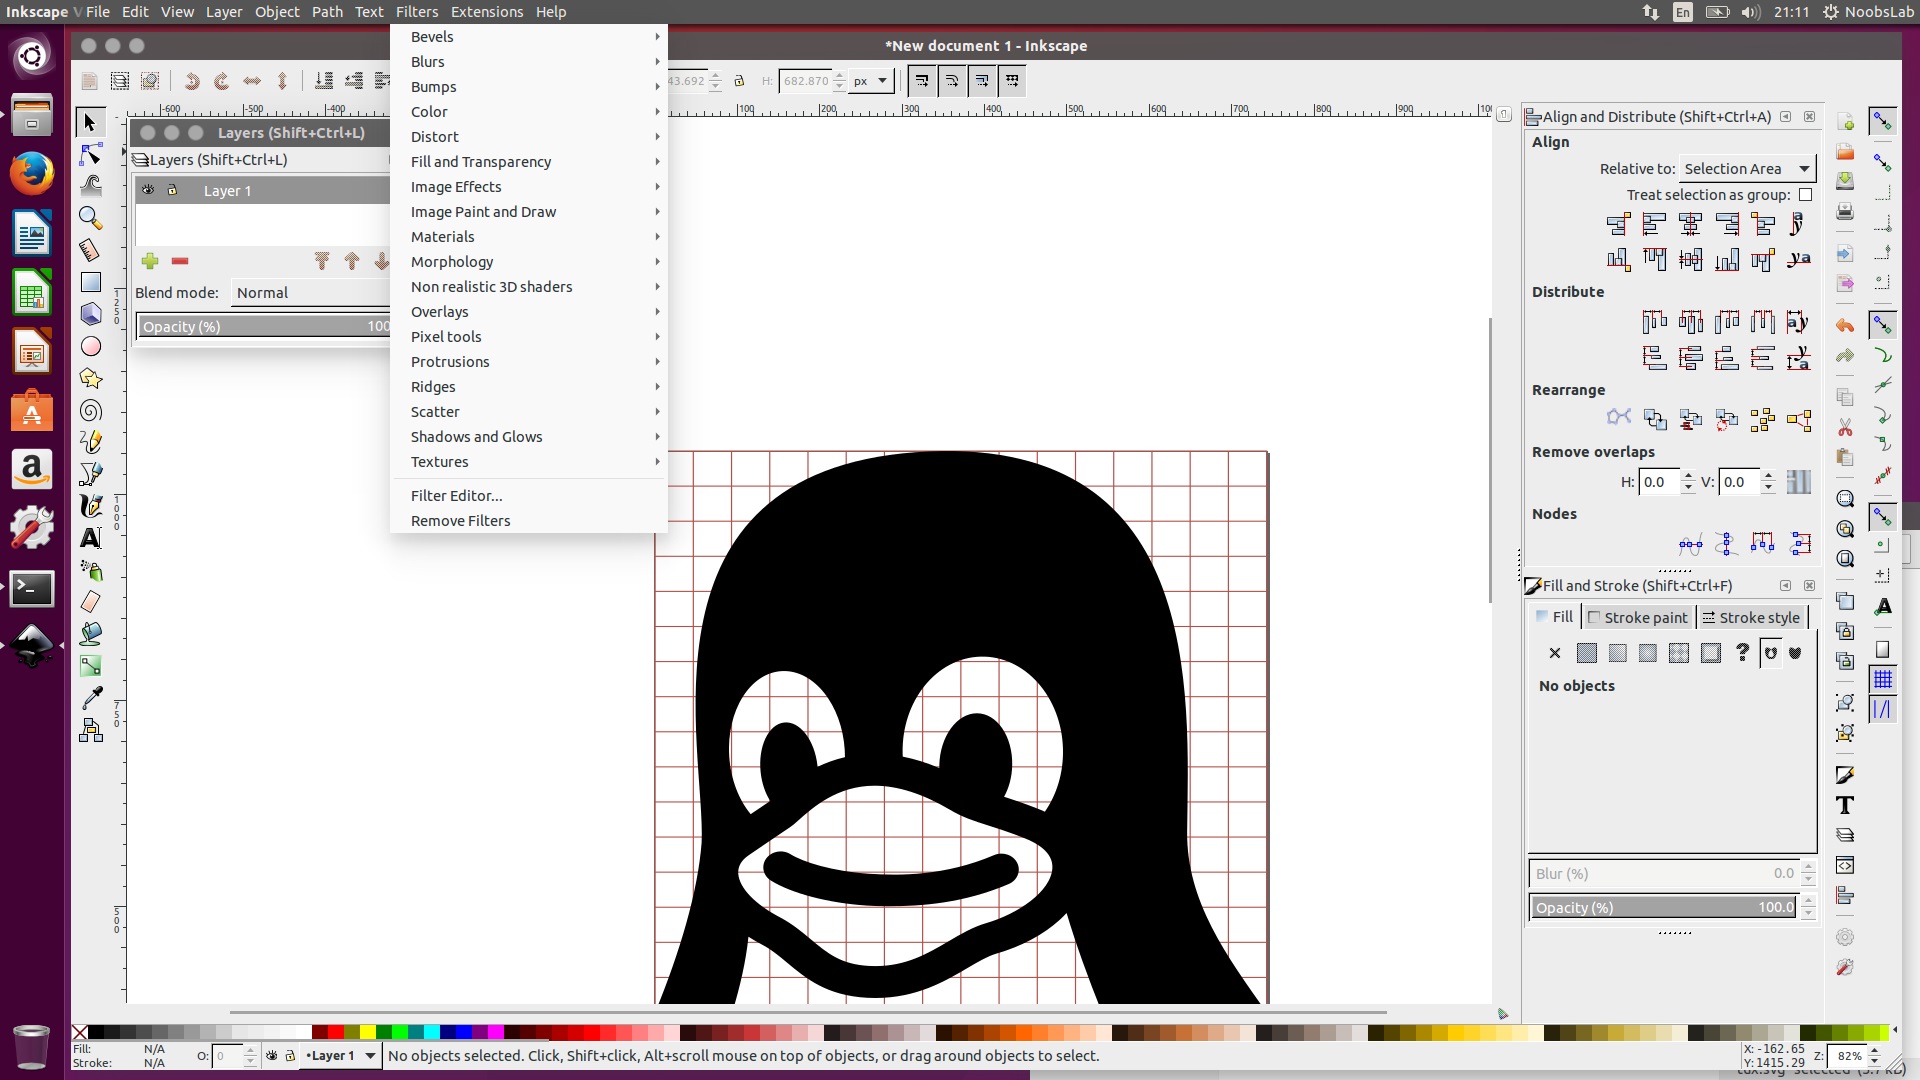Click the Filters menu item

pyautogui.click(x=415, y=11)
